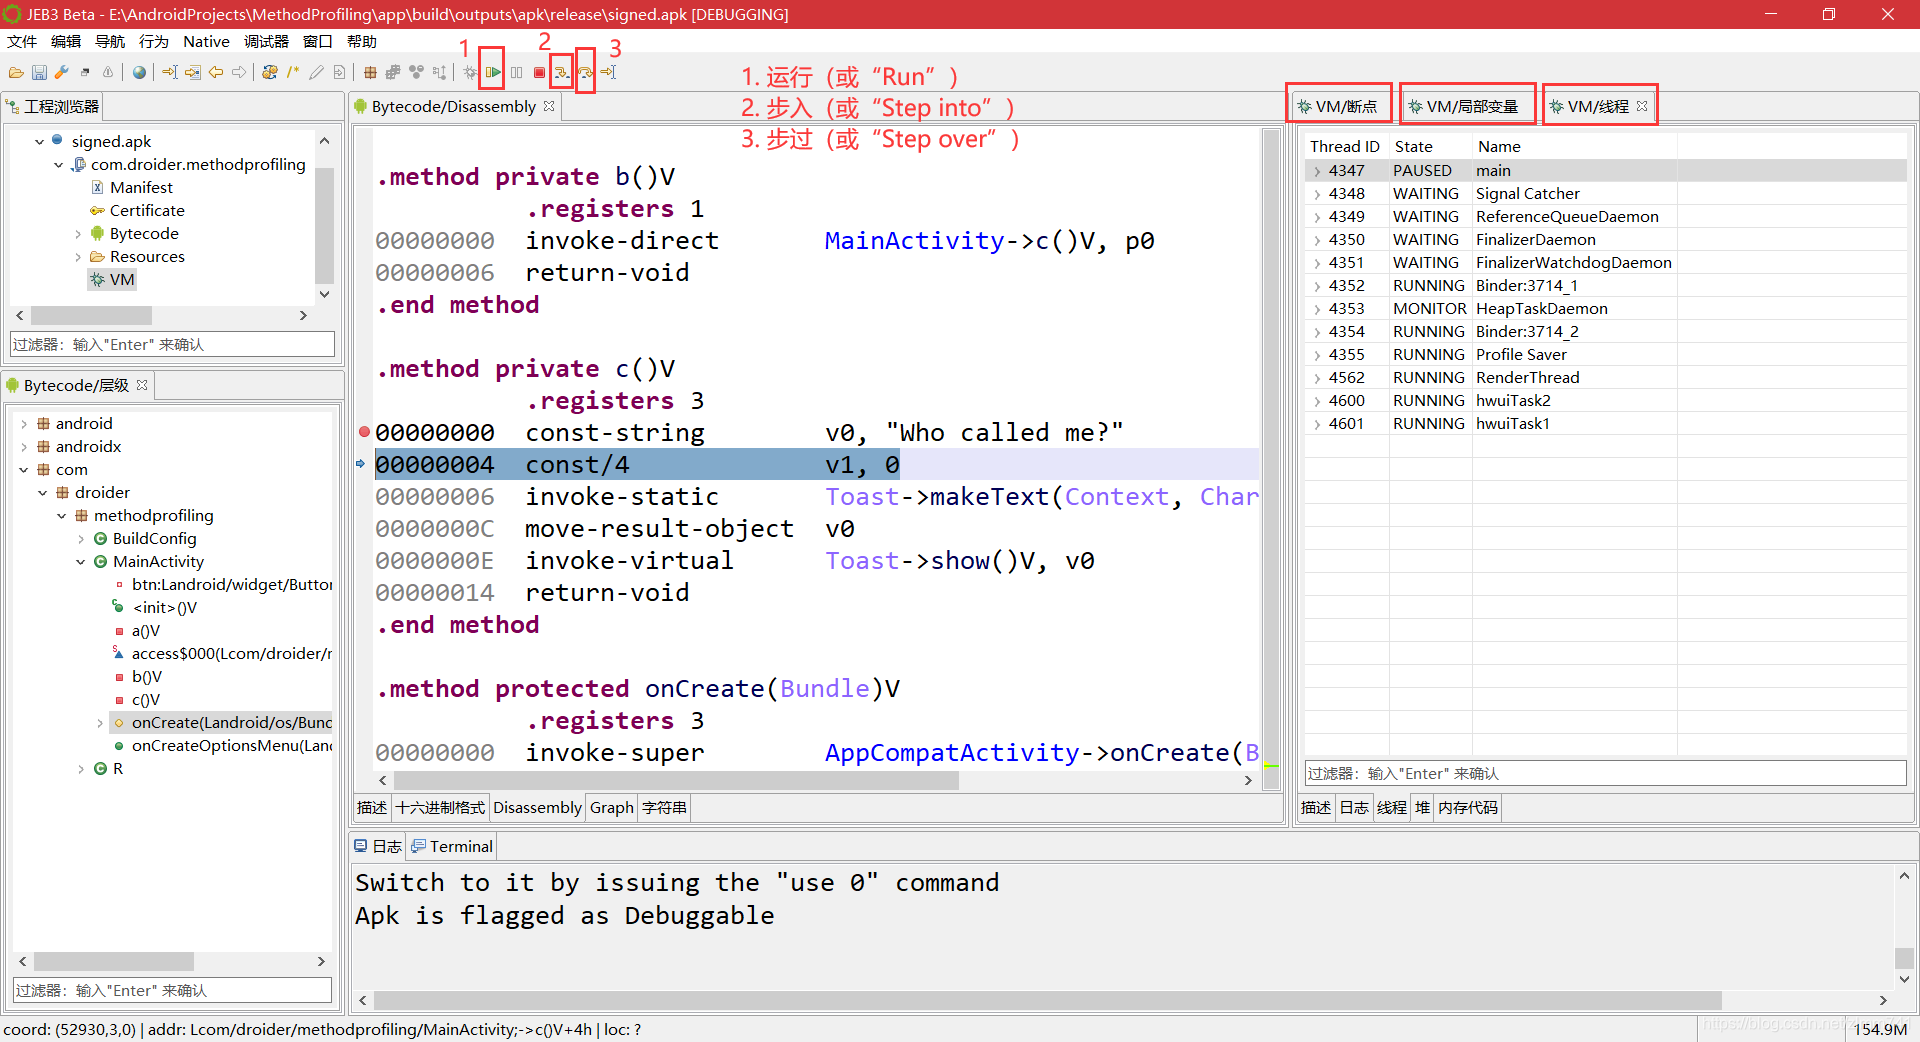The width and height of the screenshot is (1920, 1042).
Task: Click the Thread ID column header
Action: pyautogui.click(x=1345, y=147)
